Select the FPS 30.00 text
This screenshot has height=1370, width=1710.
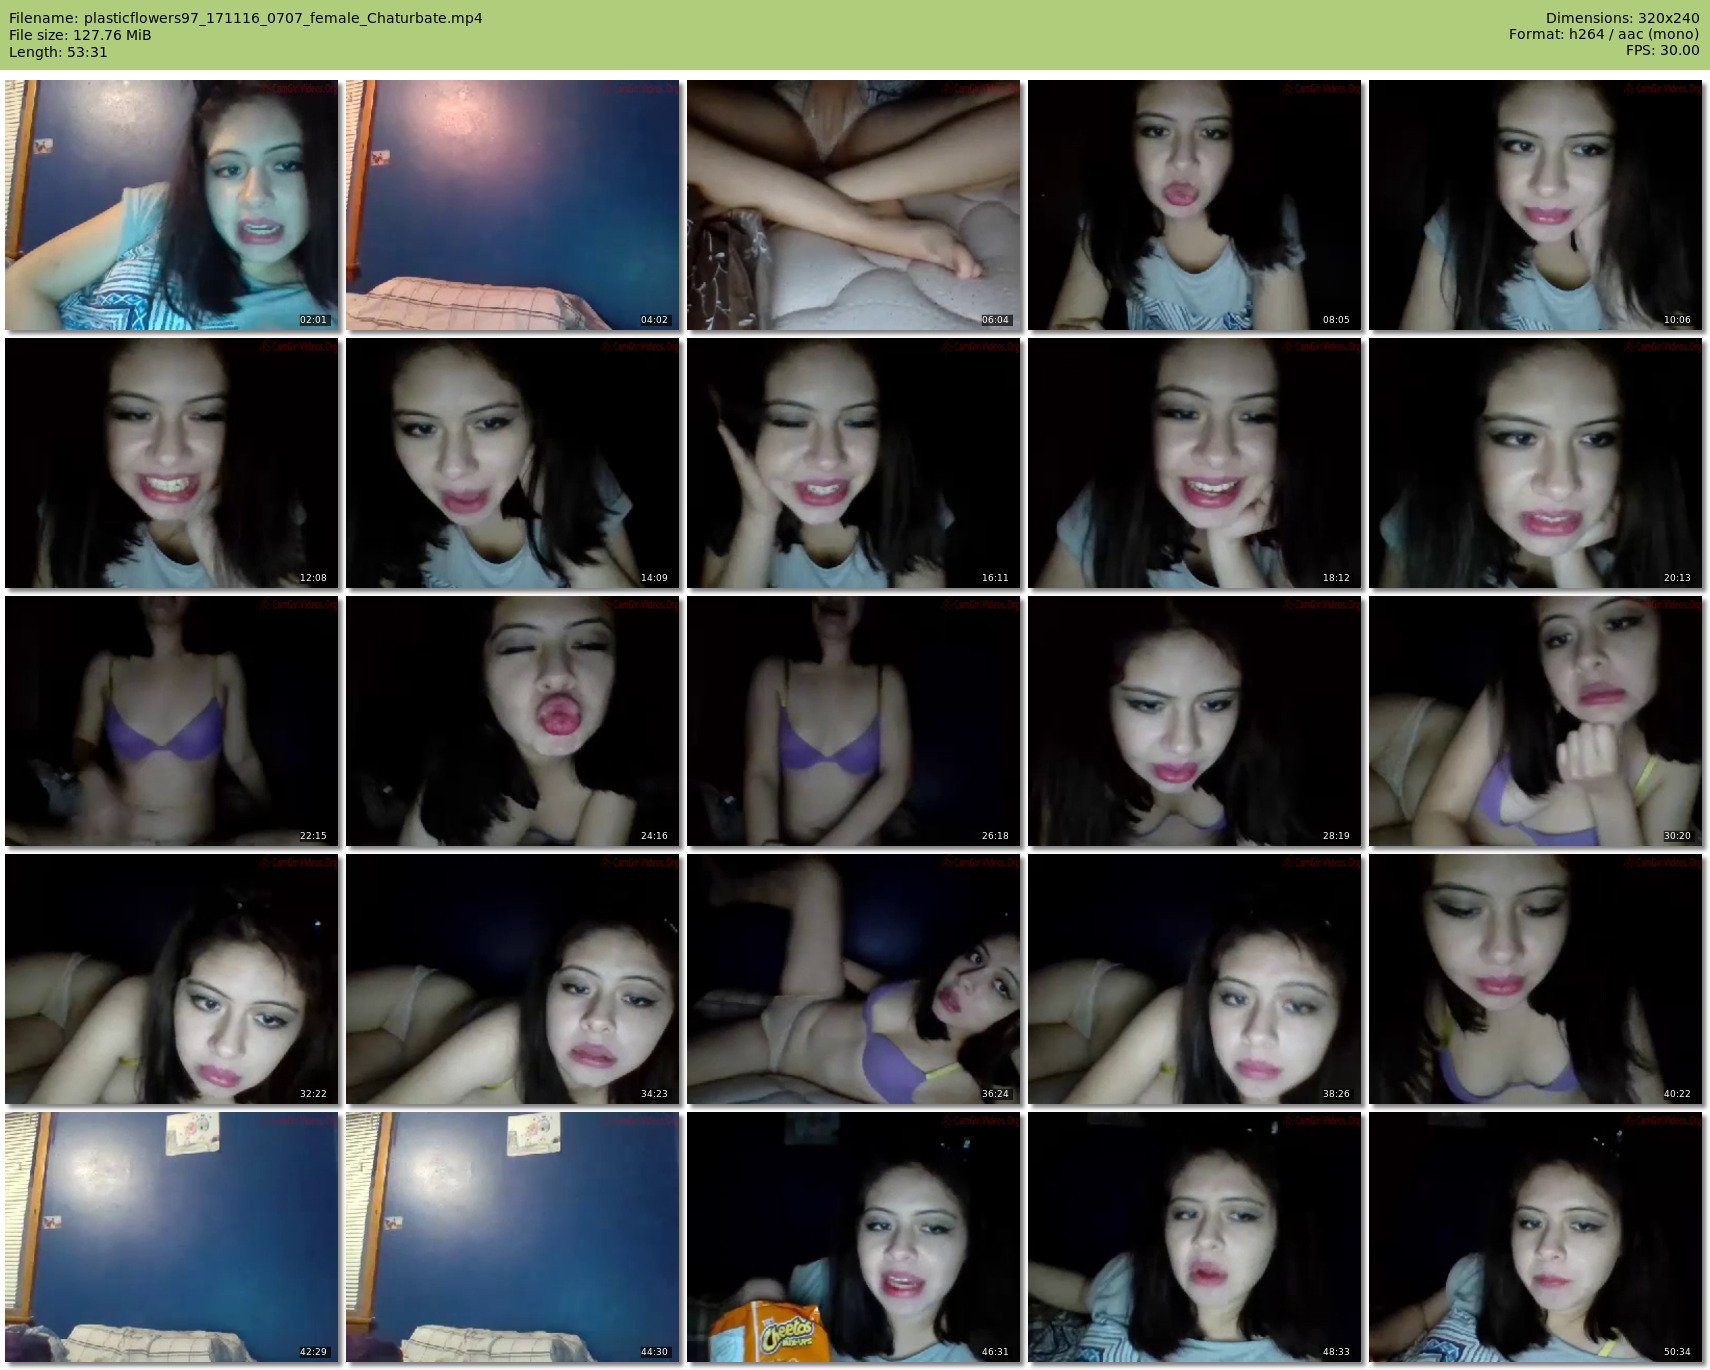[1662, 51]
